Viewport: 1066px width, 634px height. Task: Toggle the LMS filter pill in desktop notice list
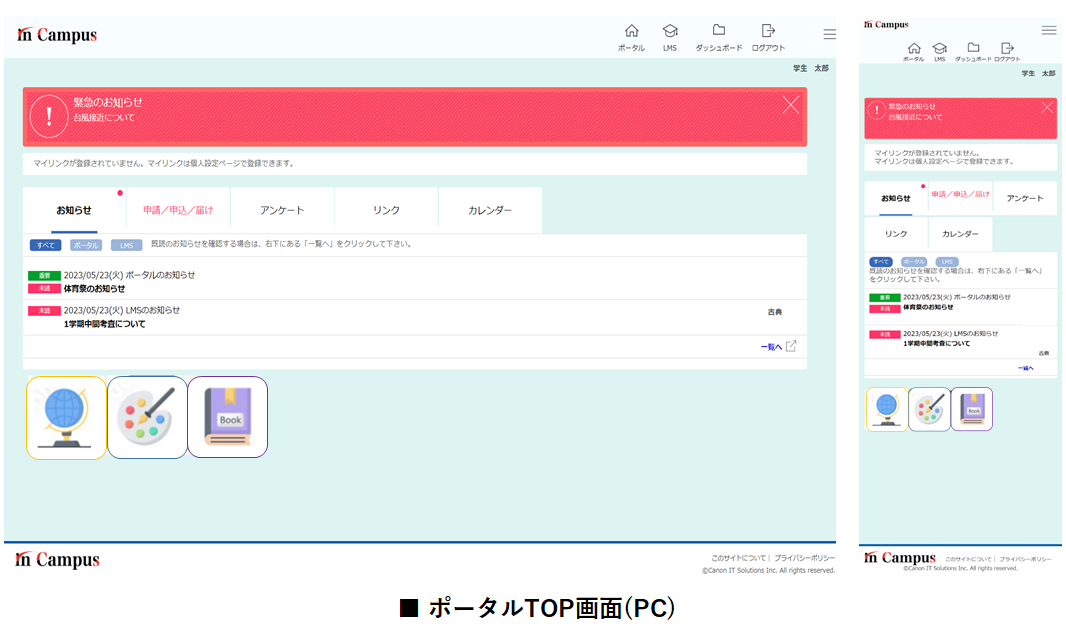[x=126, y=245]
